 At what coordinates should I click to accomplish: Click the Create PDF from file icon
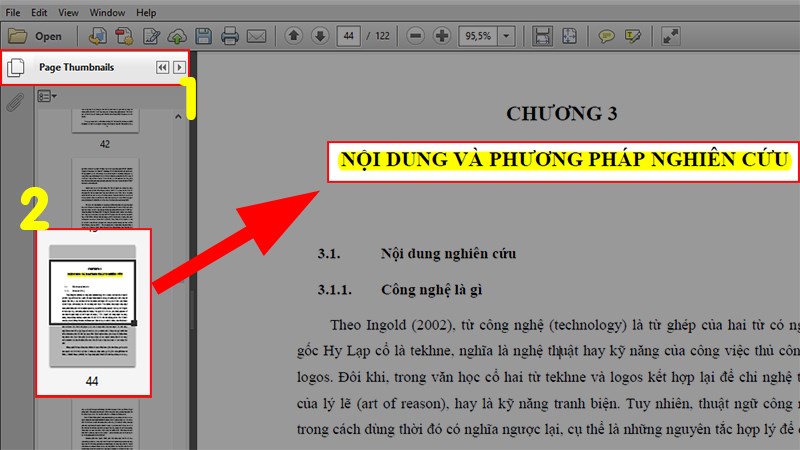click(97, 36)
